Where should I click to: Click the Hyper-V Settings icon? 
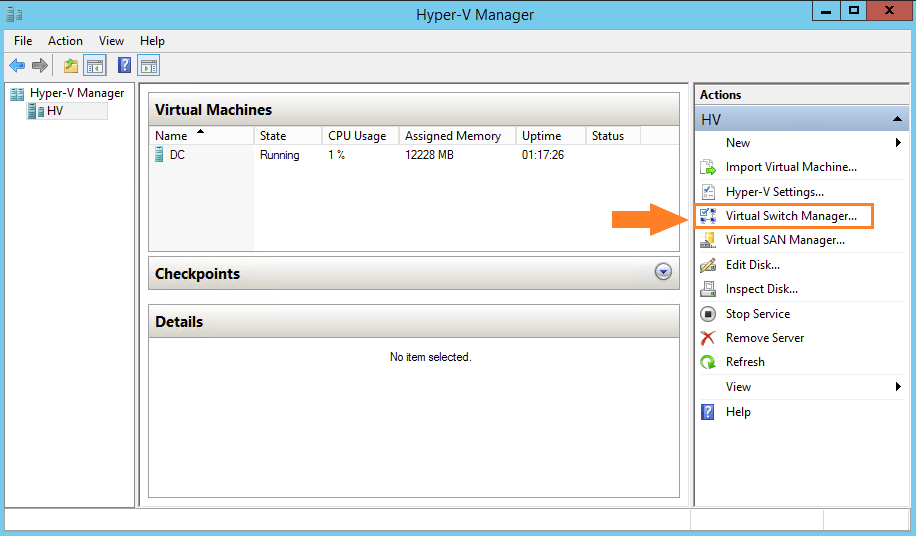708,192
